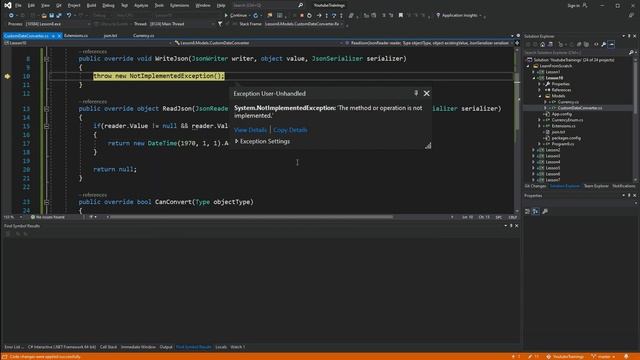Select Currency.cs in Solution Explorer
This screenshot has height=360, width=640.
click(x=568, y=102)
